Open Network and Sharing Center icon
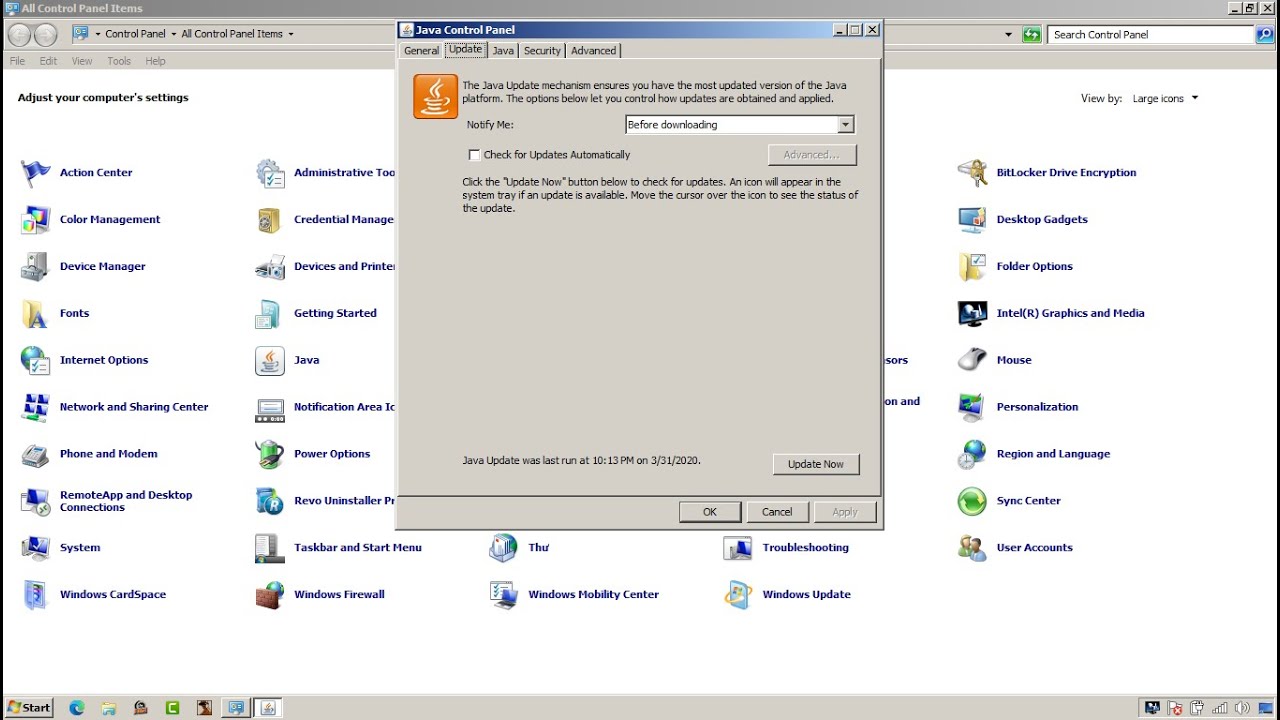The width and height of the screenshot is (1280, 720). pyautogui.click(x=35, y=408)
